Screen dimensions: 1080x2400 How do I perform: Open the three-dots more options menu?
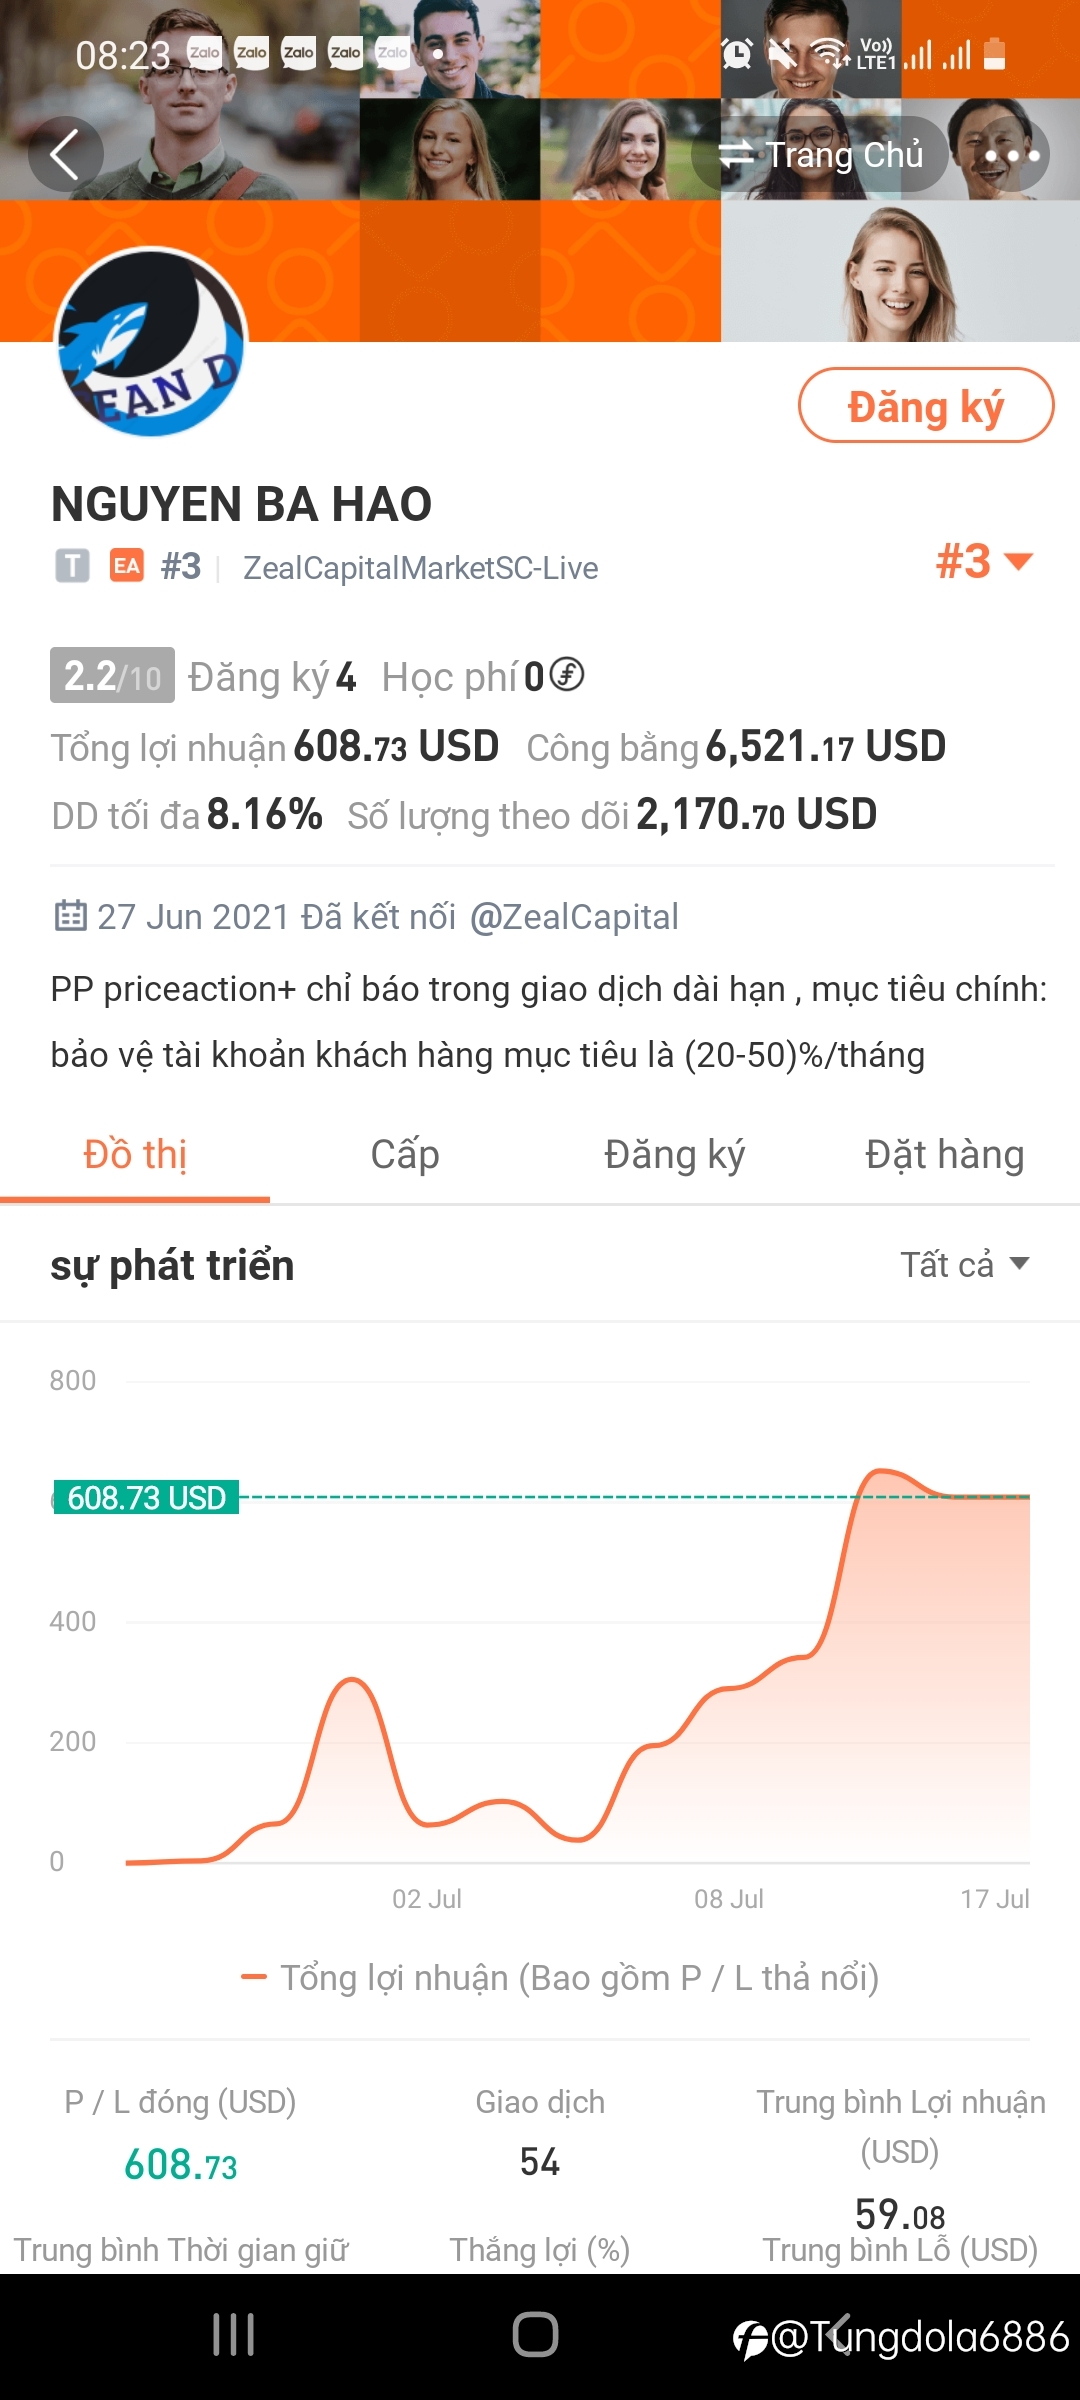(1012, 155)
